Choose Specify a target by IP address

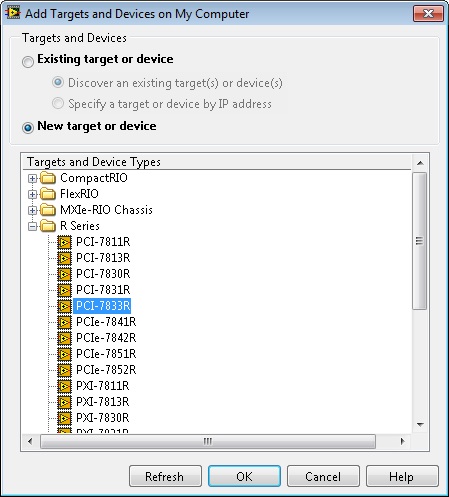point(58,103)
